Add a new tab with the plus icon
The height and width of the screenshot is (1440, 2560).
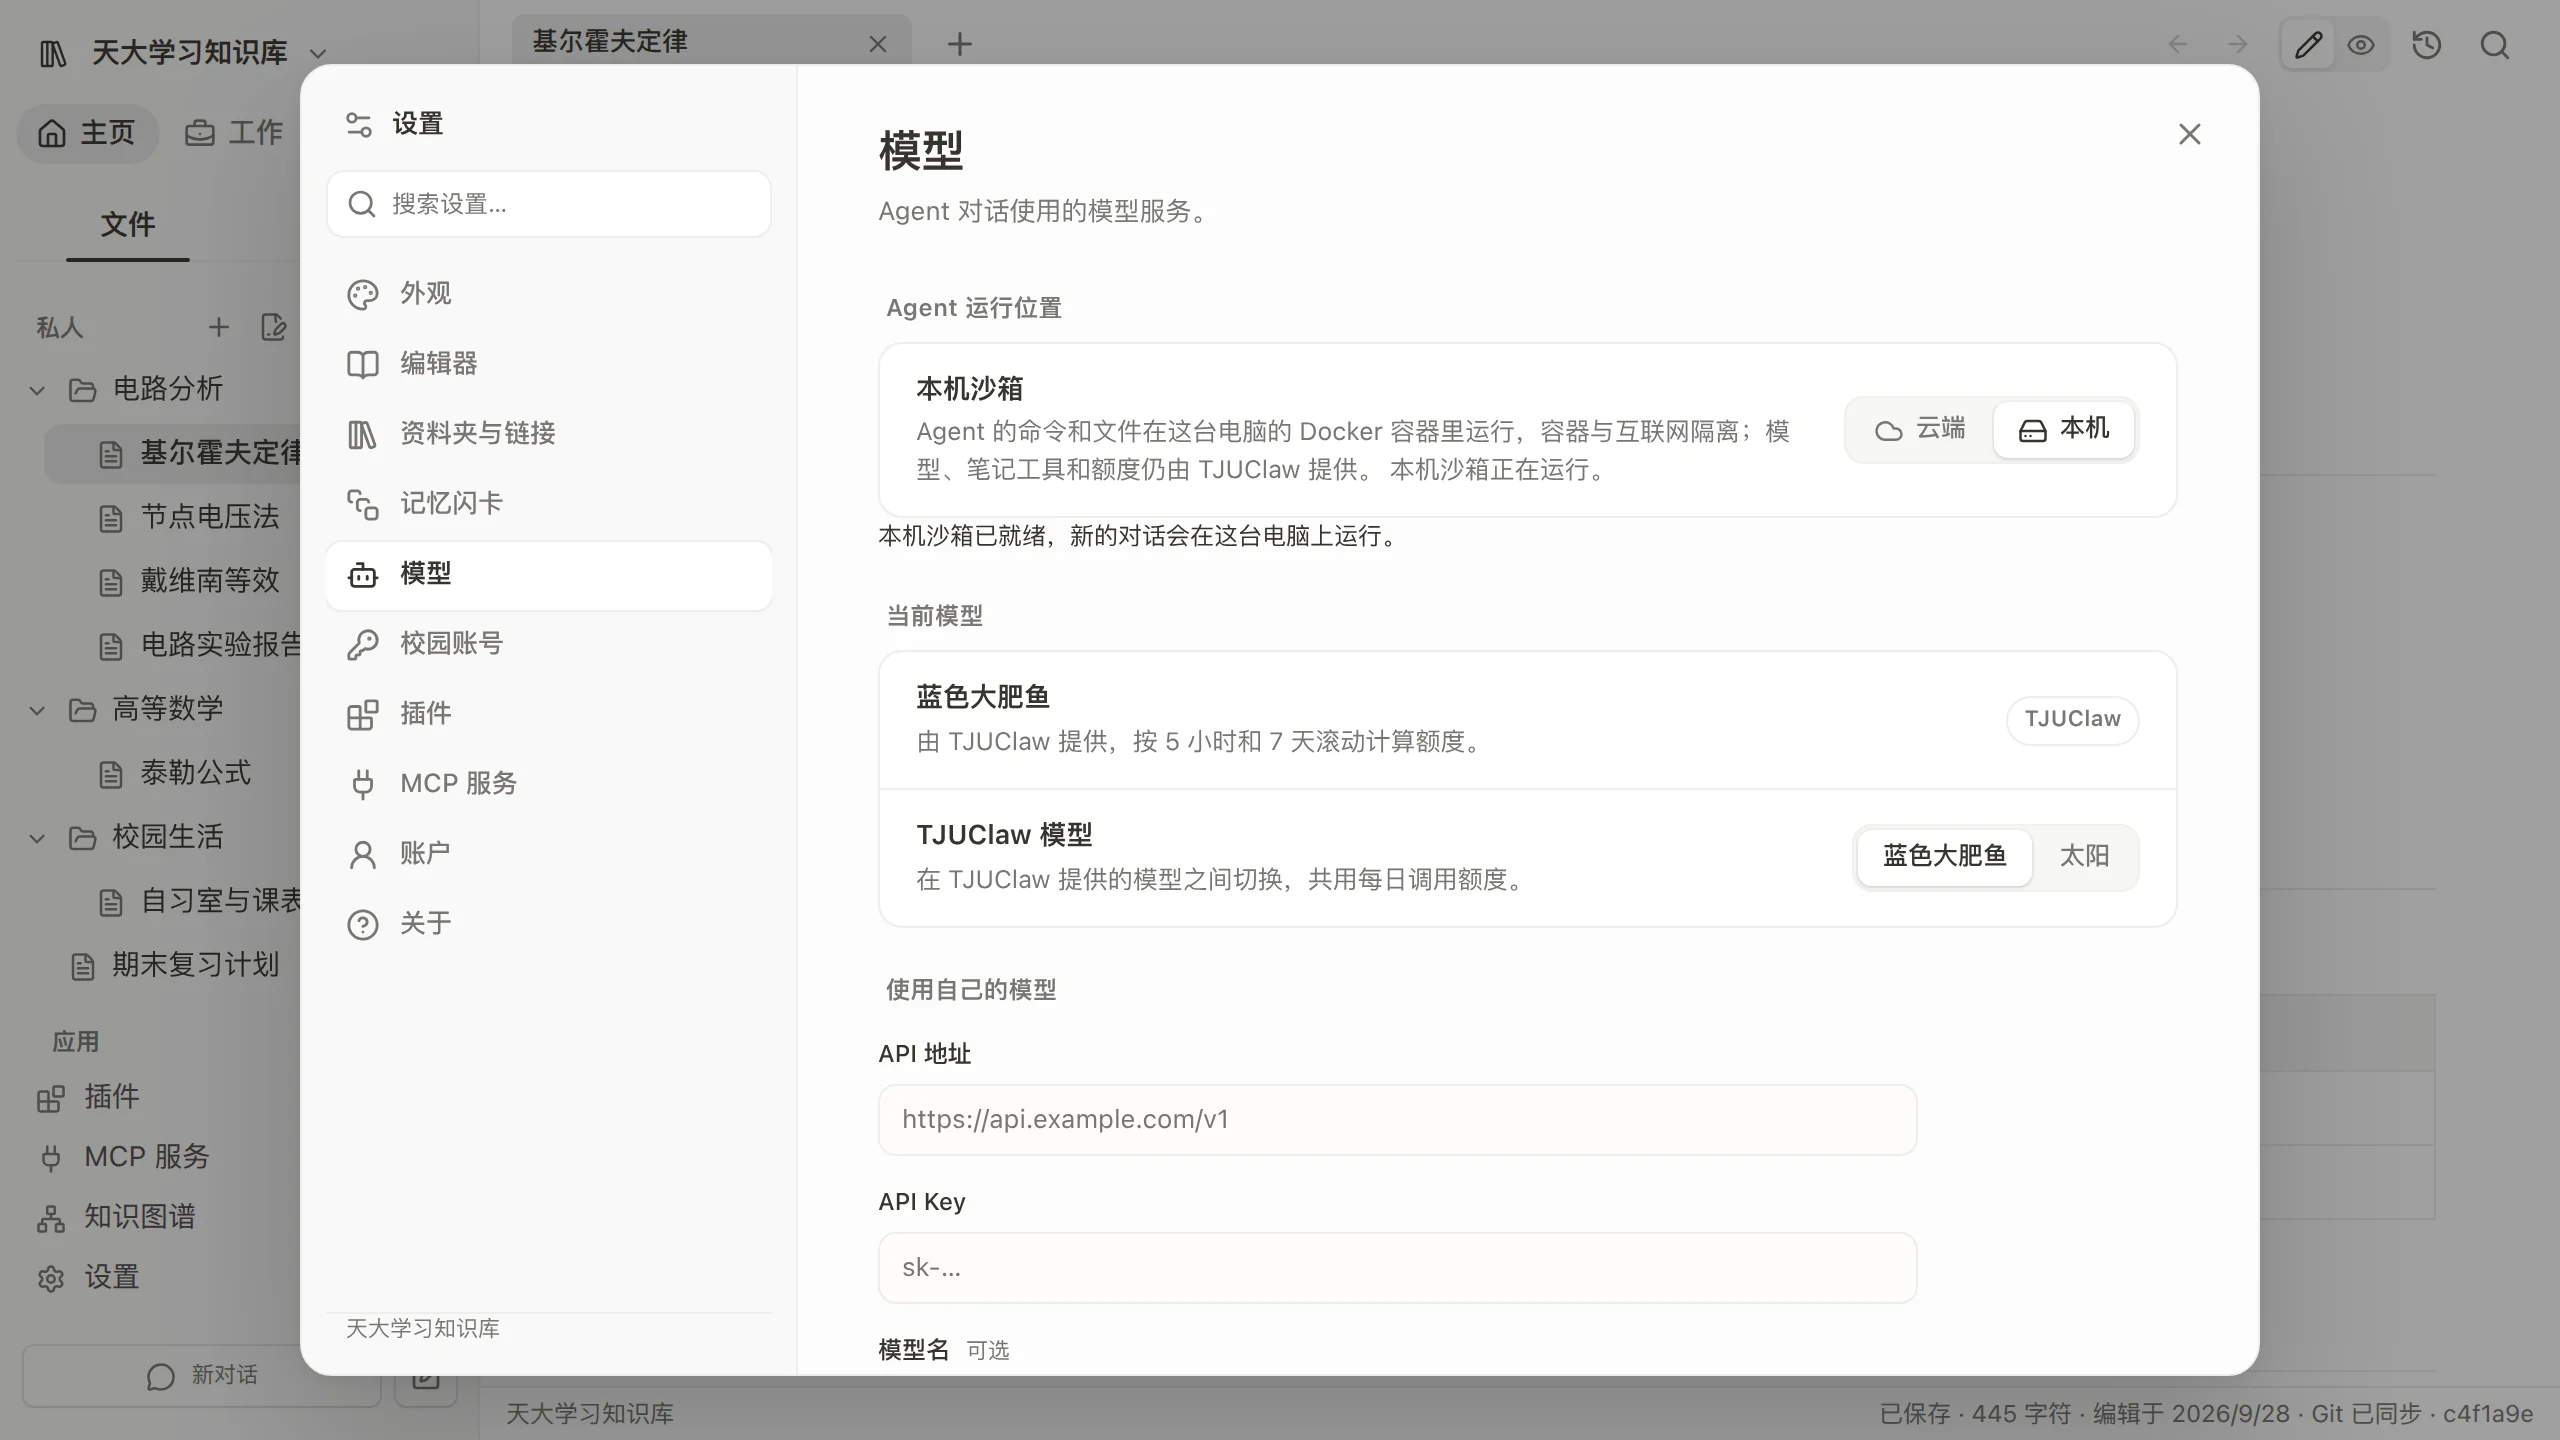click(x=959, y=44)
